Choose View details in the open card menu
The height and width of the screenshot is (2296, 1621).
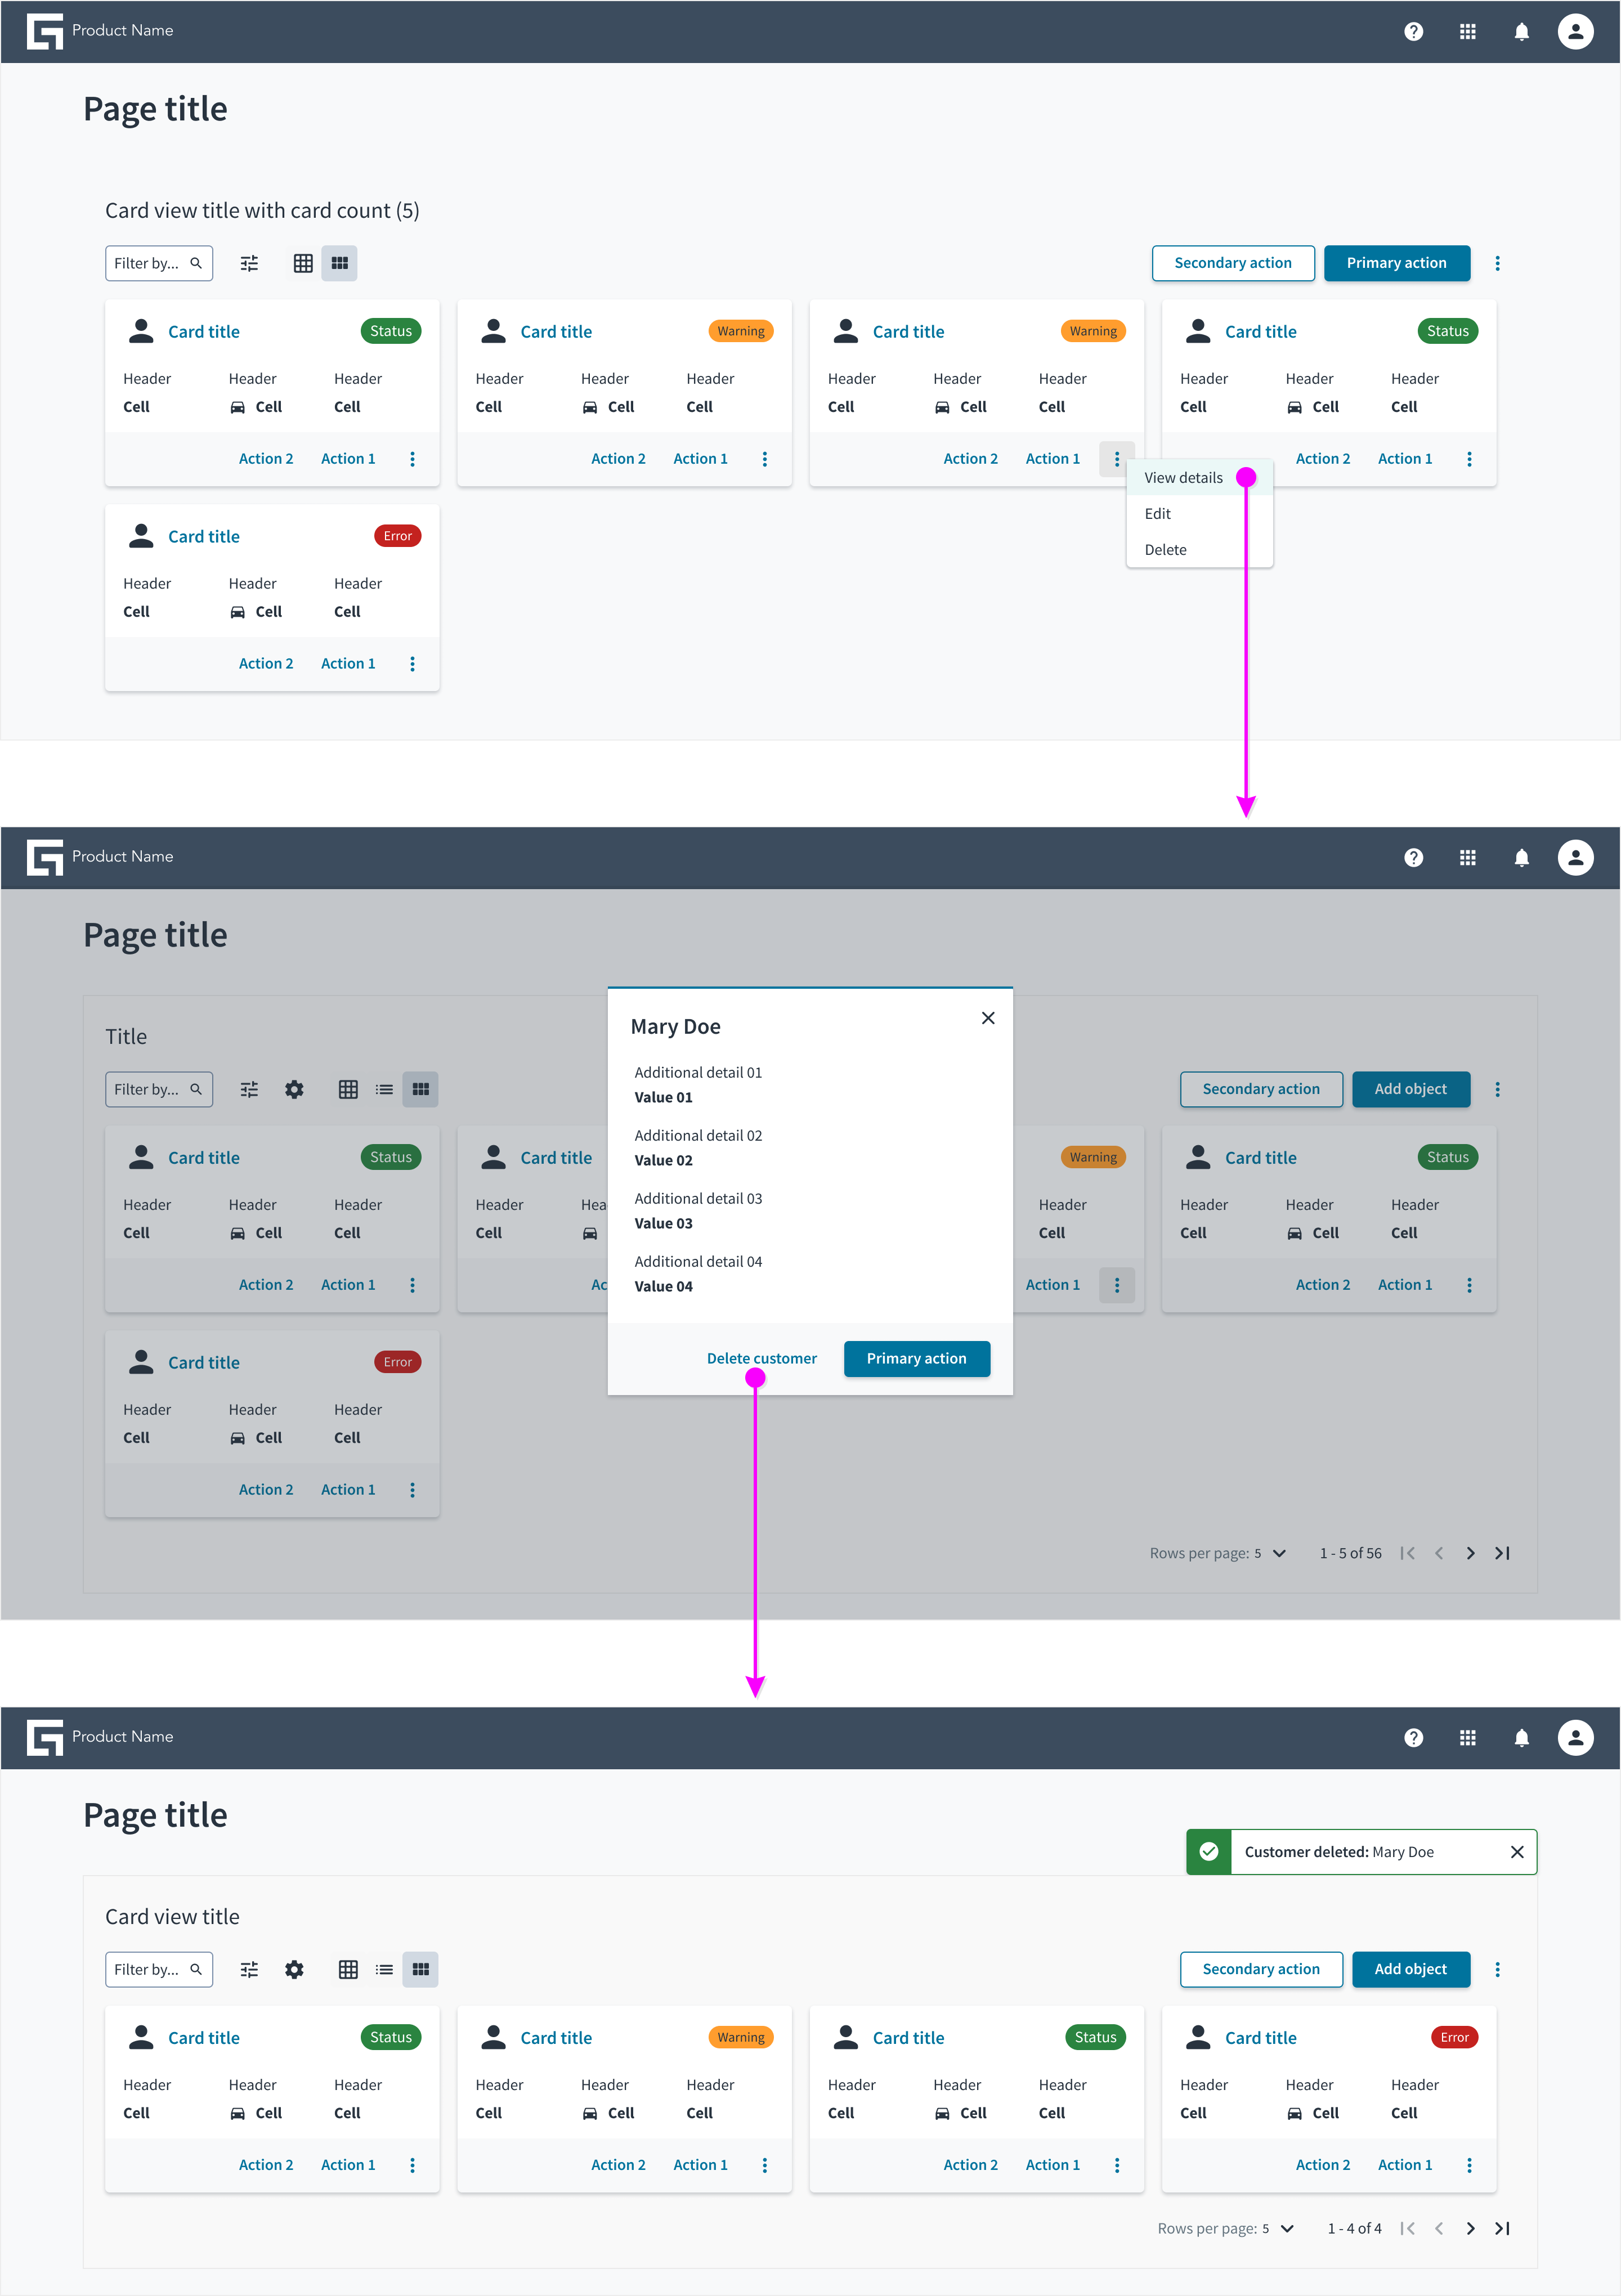1199,477
